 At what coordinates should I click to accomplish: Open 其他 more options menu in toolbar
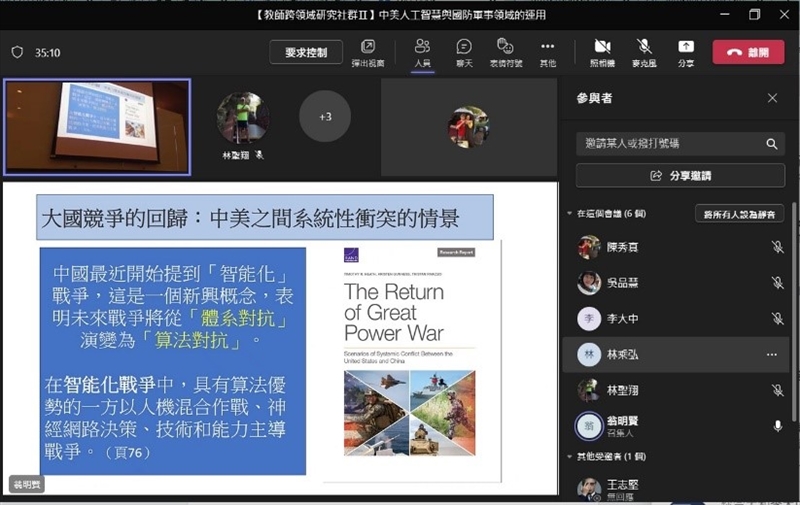[x=547, y=51]
